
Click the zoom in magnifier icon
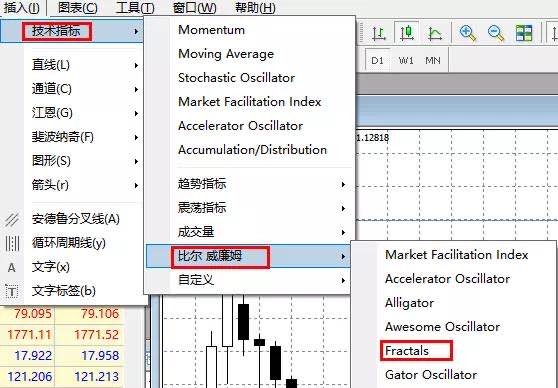[468, 33]
